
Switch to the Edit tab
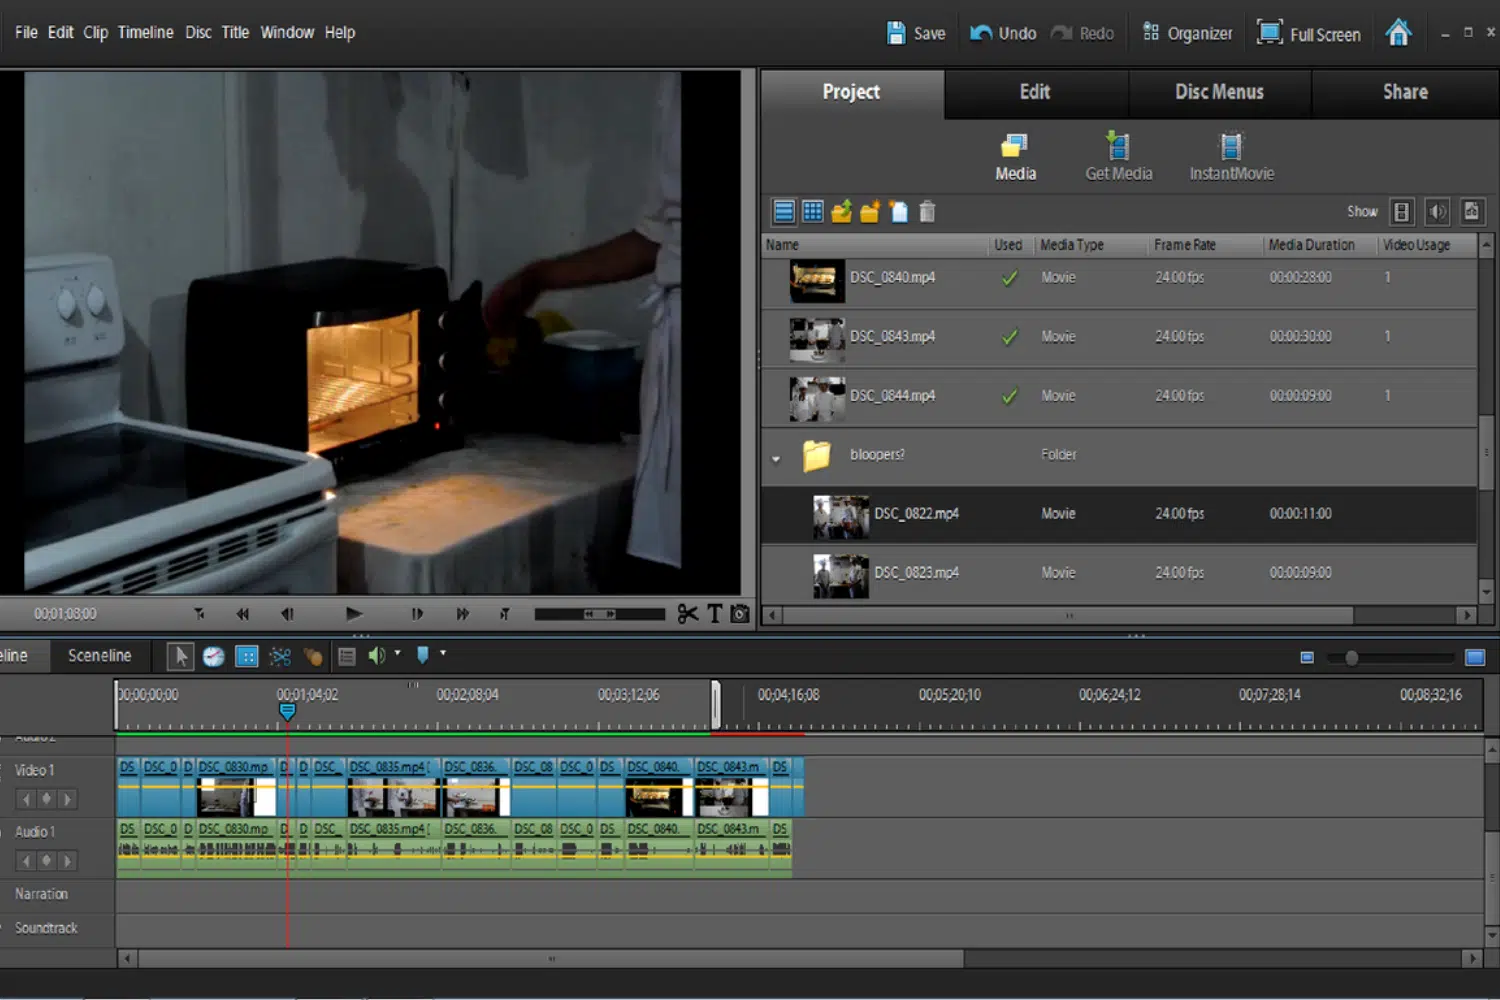(1035, 92)
